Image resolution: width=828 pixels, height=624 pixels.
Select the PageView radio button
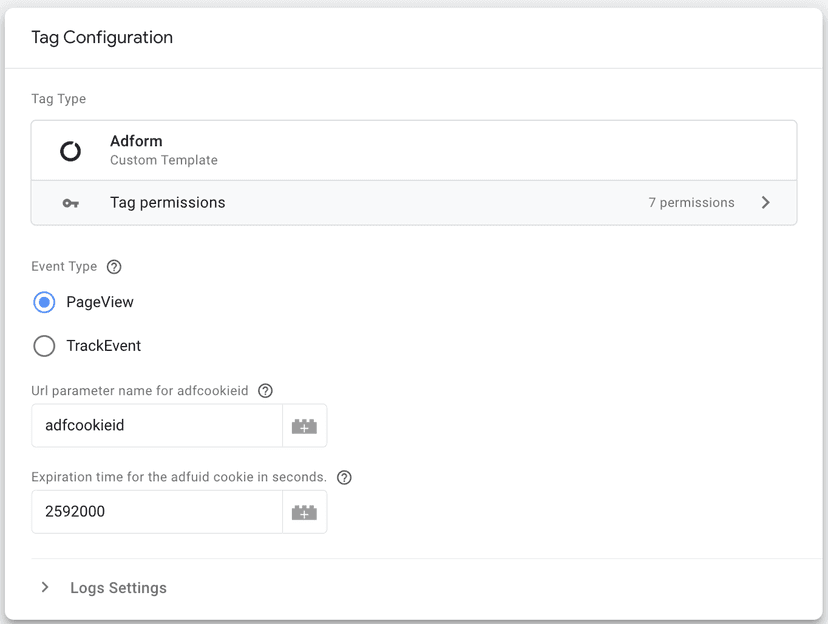click(x=44, y=301)
